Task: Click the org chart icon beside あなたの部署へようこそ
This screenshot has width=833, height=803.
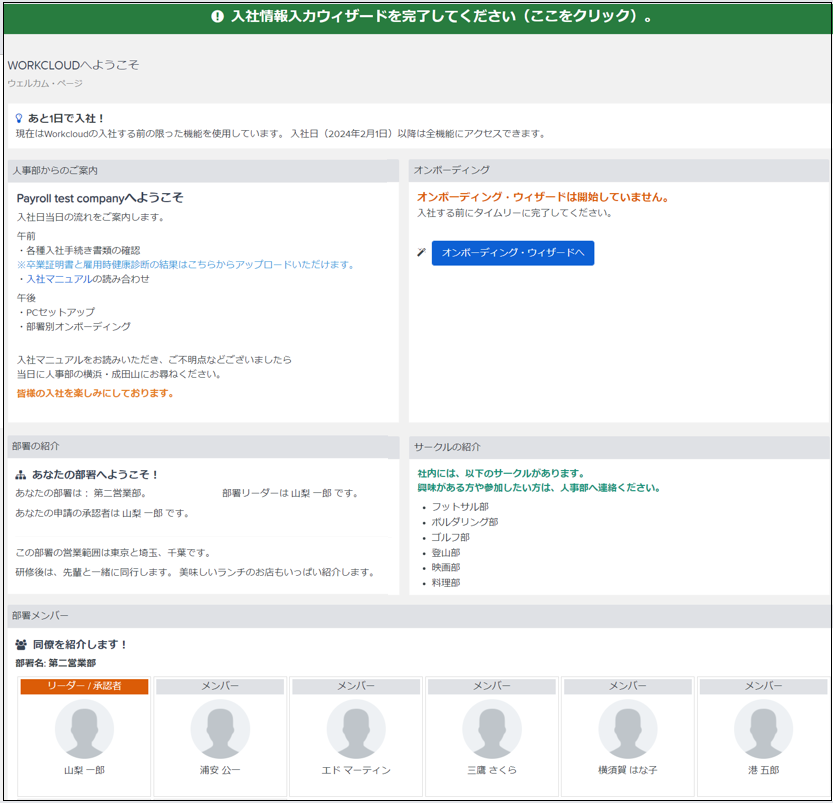Action: pyautogui.click(x=21, y=475)
